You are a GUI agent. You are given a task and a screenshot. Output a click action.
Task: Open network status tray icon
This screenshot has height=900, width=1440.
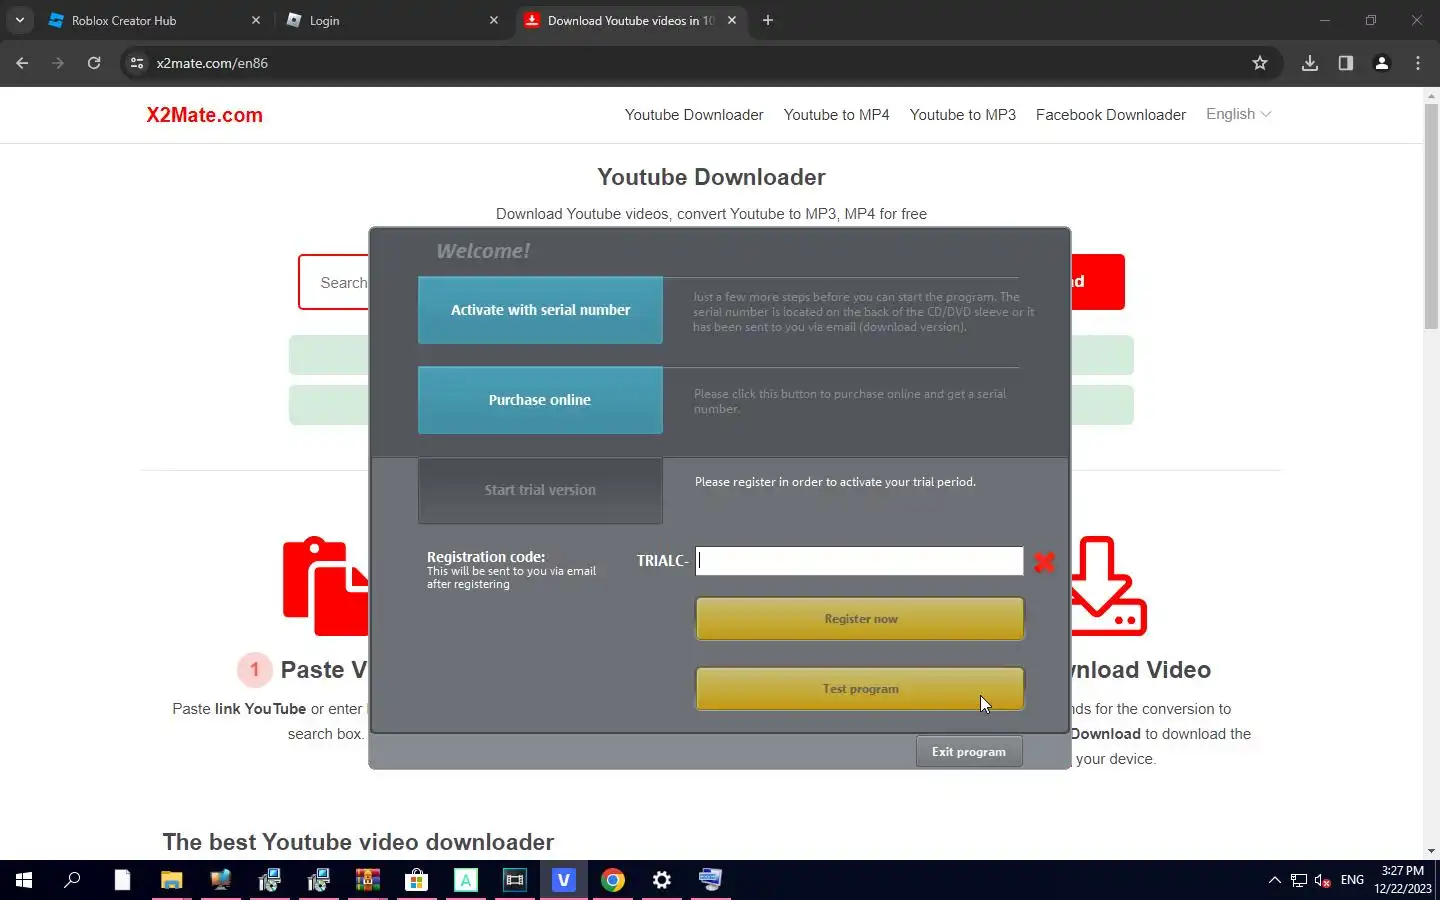tap(1299, 880)
